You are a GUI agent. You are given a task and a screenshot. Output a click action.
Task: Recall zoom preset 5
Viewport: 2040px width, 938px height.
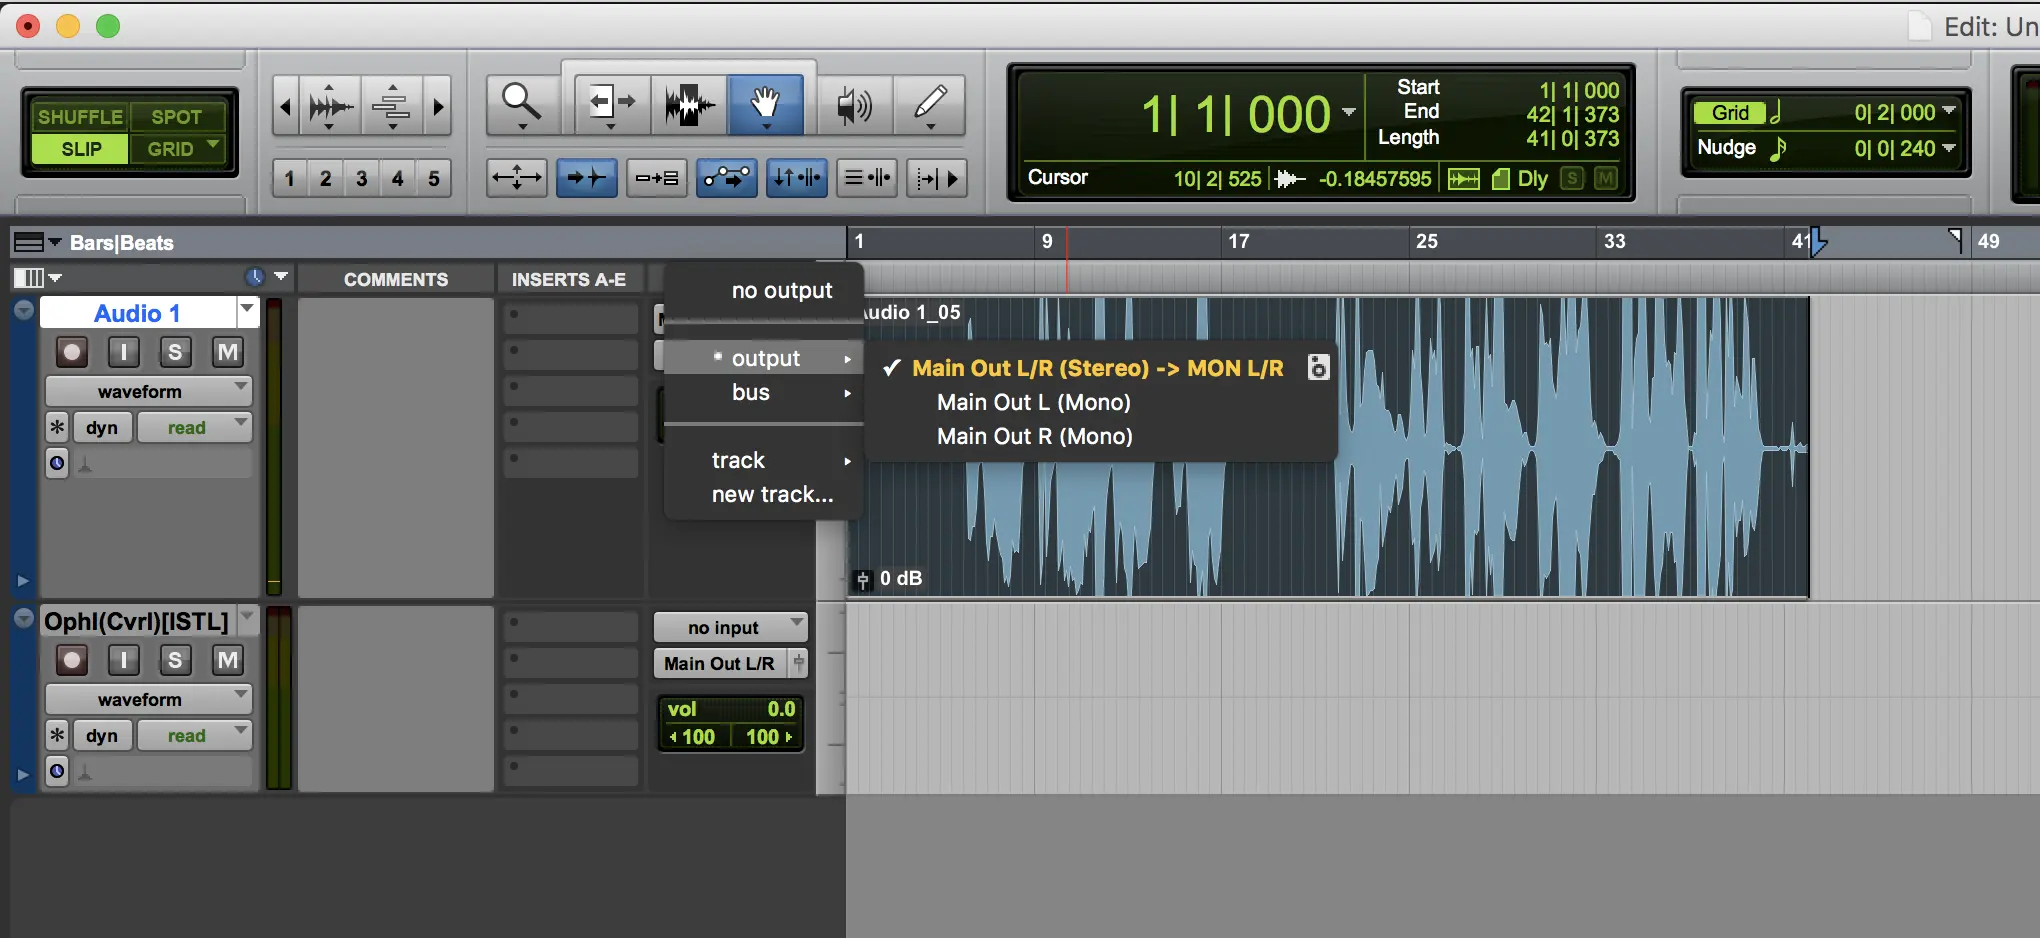pos(434,178)
